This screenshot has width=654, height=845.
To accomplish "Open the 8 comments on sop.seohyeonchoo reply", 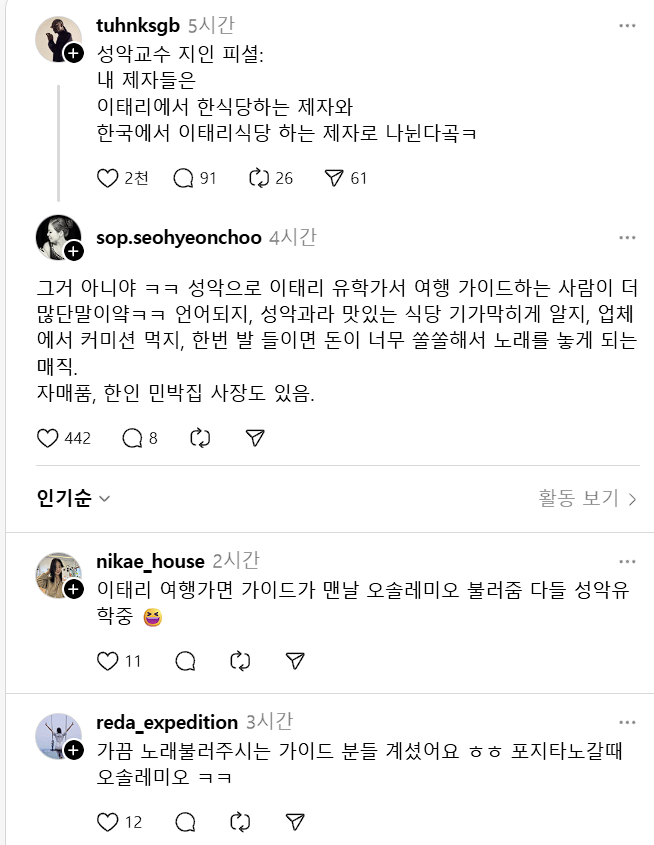I will pyautogui.click(x=133, y=438).
